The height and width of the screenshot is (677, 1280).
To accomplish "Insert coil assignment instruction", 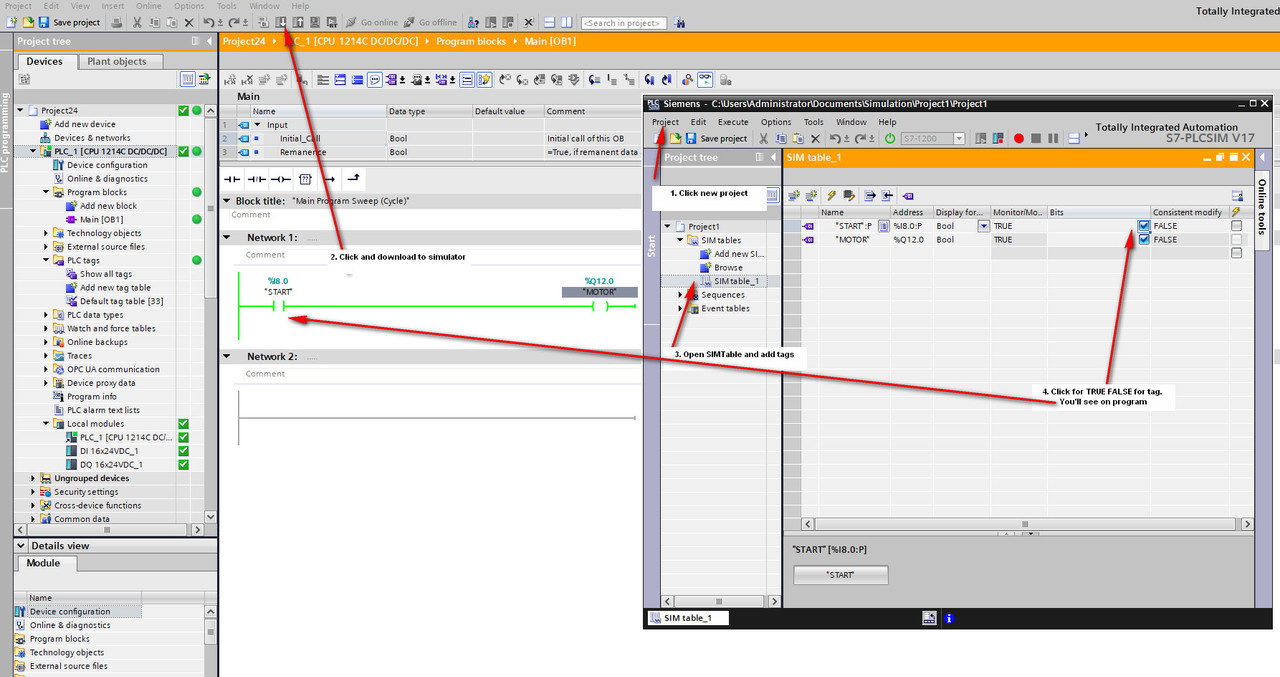I will (281, 179).
